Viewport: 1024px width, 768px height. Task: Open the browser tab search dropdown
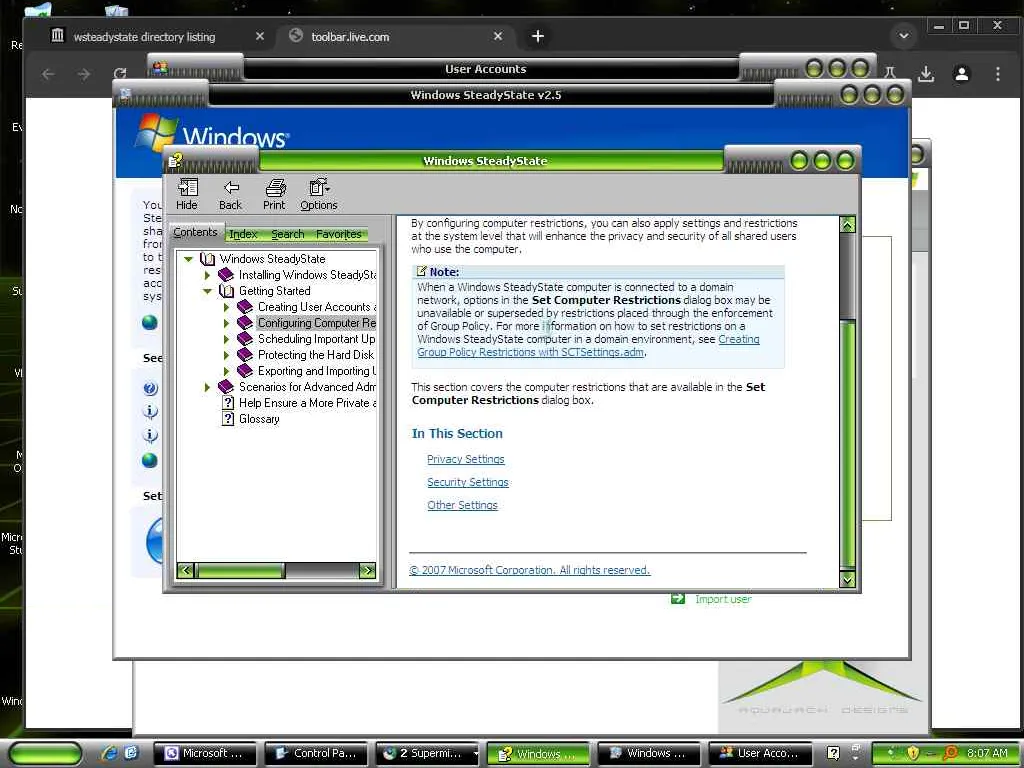[x=904, y=36]
